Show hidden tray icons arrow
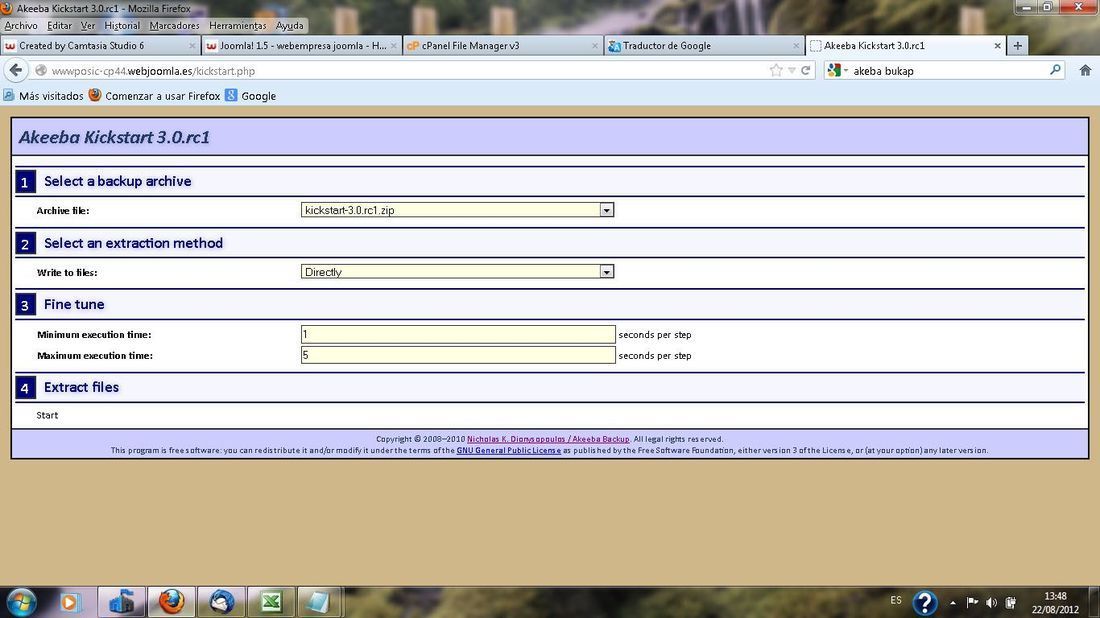Screen dimensions: 1100x618 [x=953, y=603]
